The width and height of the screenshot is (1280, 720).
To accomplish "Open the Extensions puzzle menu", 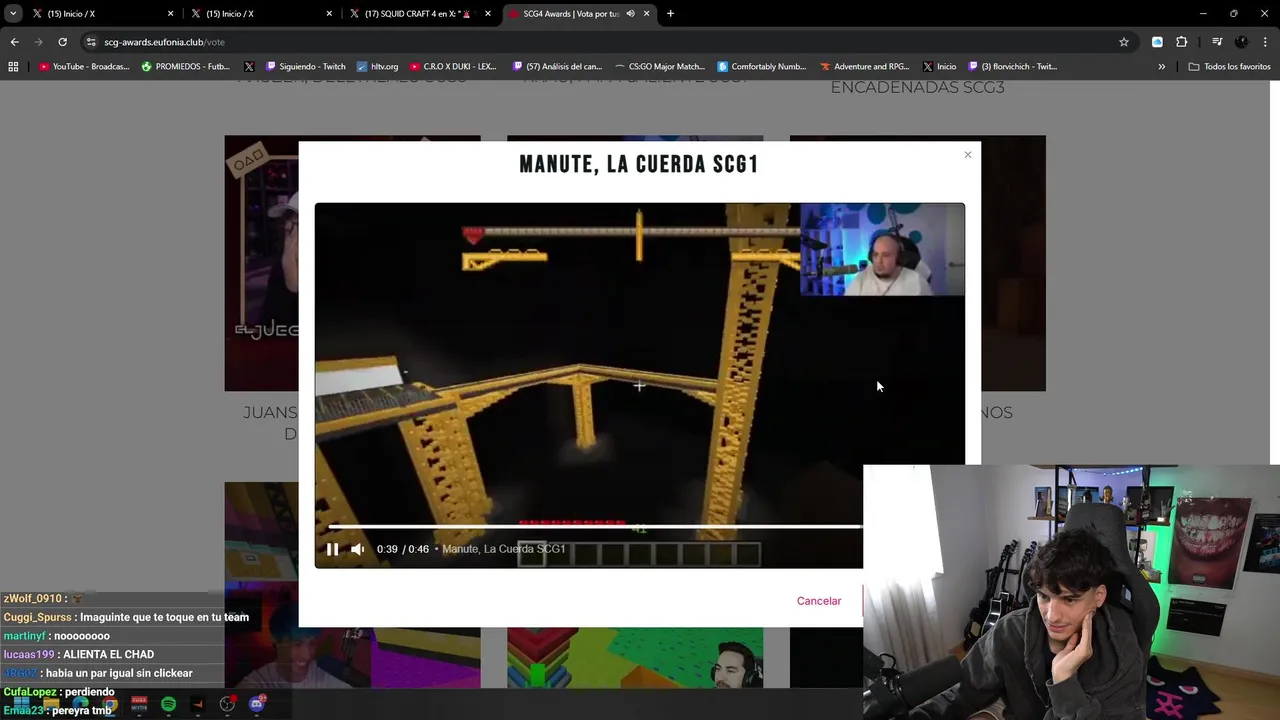I will (1182, 42).
